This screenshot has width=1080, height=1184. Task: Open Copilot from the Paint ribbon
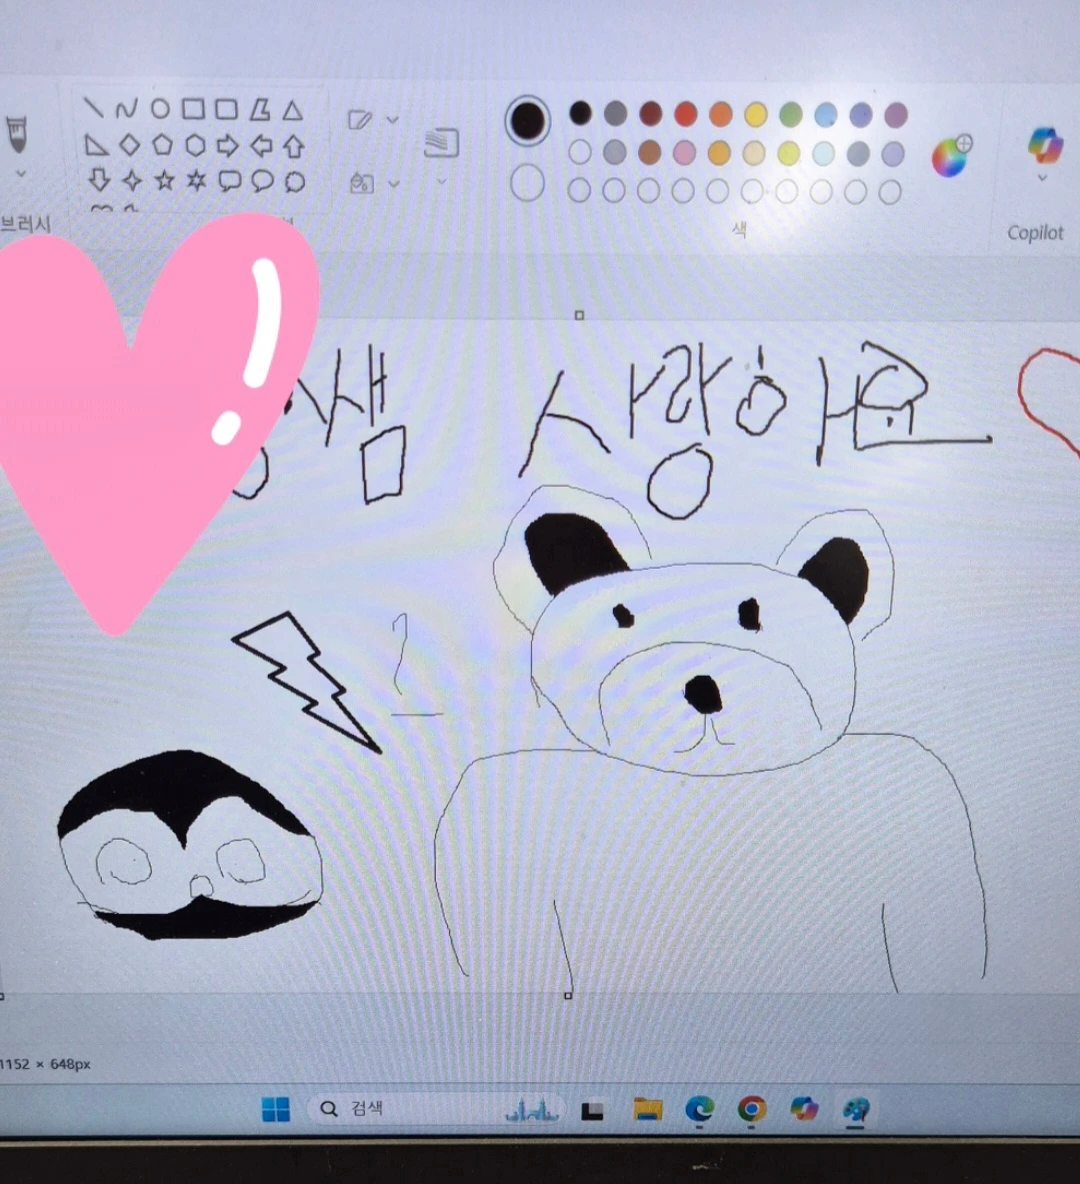[1045, 144]
